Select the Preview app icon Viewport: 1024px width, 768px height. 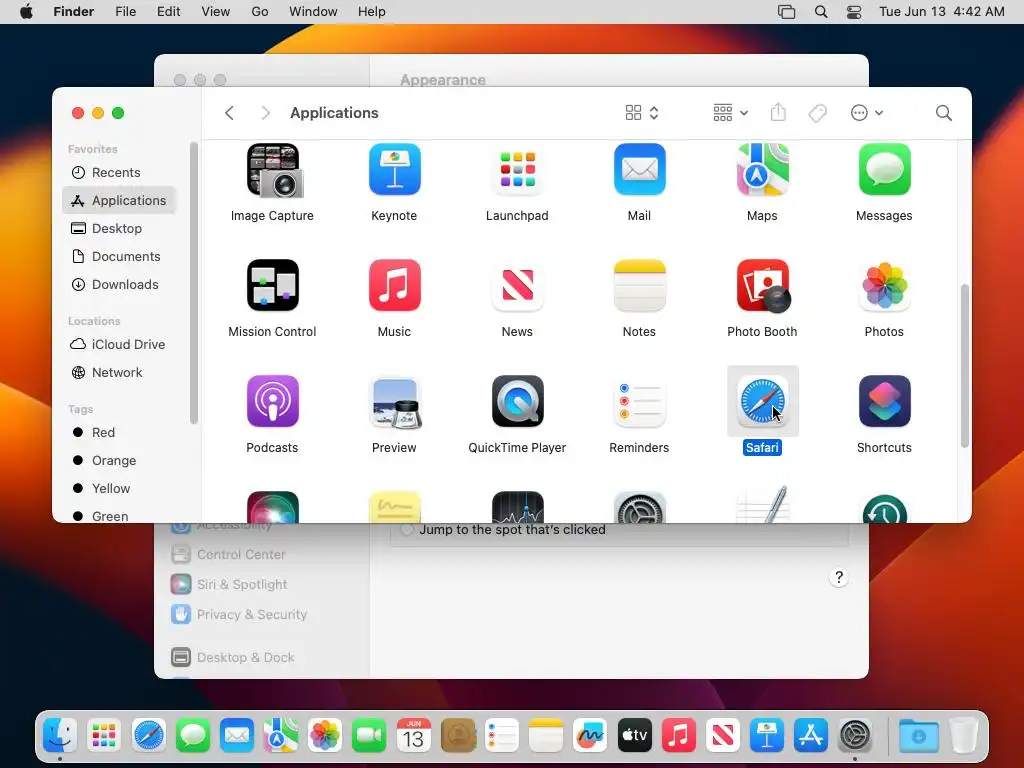click(x=395, y=402)
